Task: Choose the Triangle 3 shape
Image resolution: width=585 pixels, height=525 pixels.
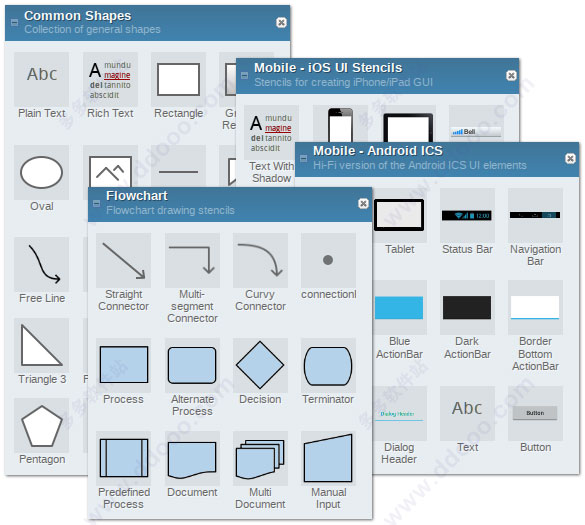Action: [x=41, y=345]
